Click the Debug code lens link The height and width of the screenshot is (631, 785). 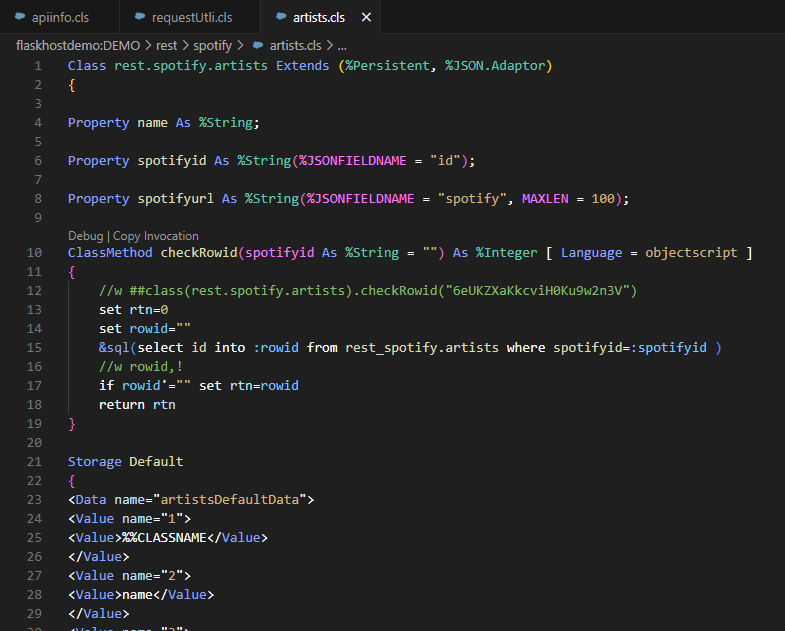(86, 236)
